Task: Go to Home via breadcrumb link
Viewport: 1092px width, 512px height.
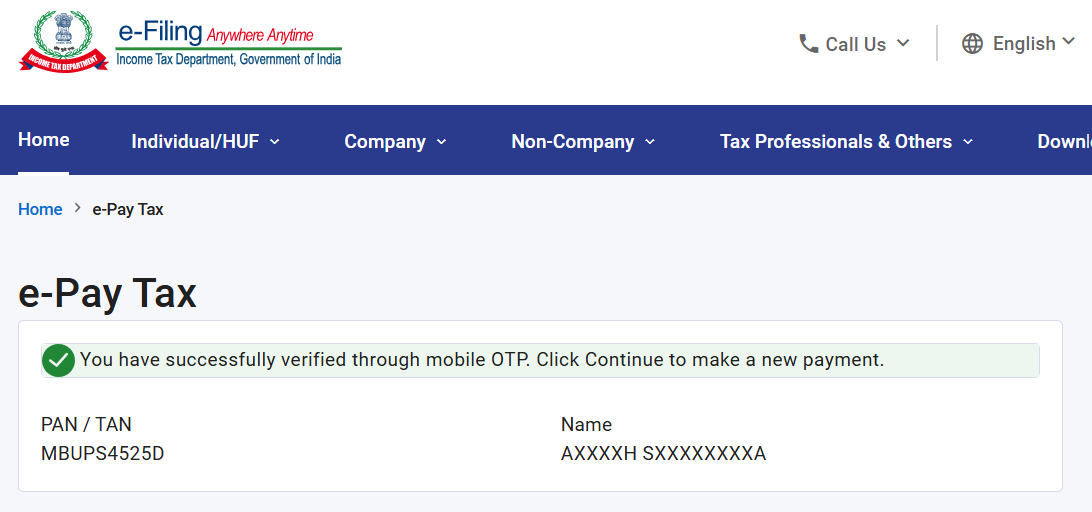Action: pyautogui.click(x=40, y=209)
